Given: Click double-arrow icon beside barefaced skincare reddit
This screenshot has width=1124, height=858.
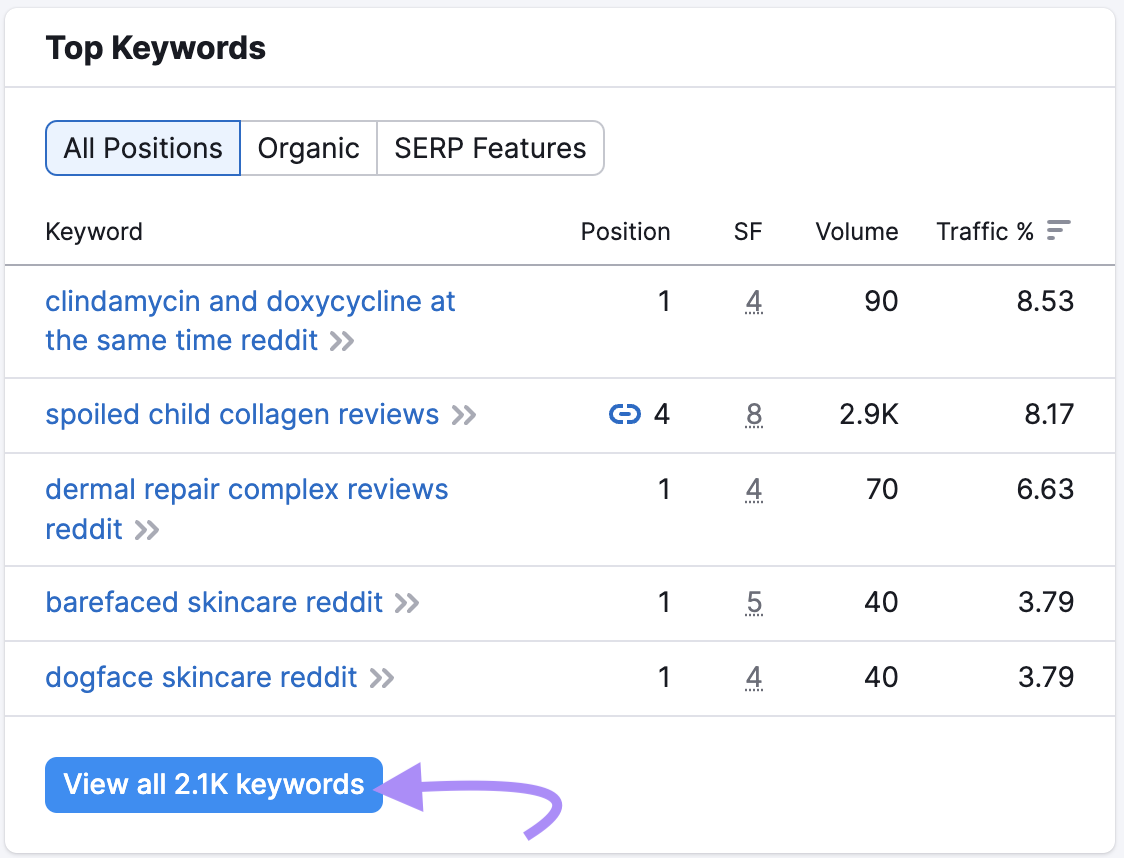Looking at the screenshot, I should click(x=407, y=603).
